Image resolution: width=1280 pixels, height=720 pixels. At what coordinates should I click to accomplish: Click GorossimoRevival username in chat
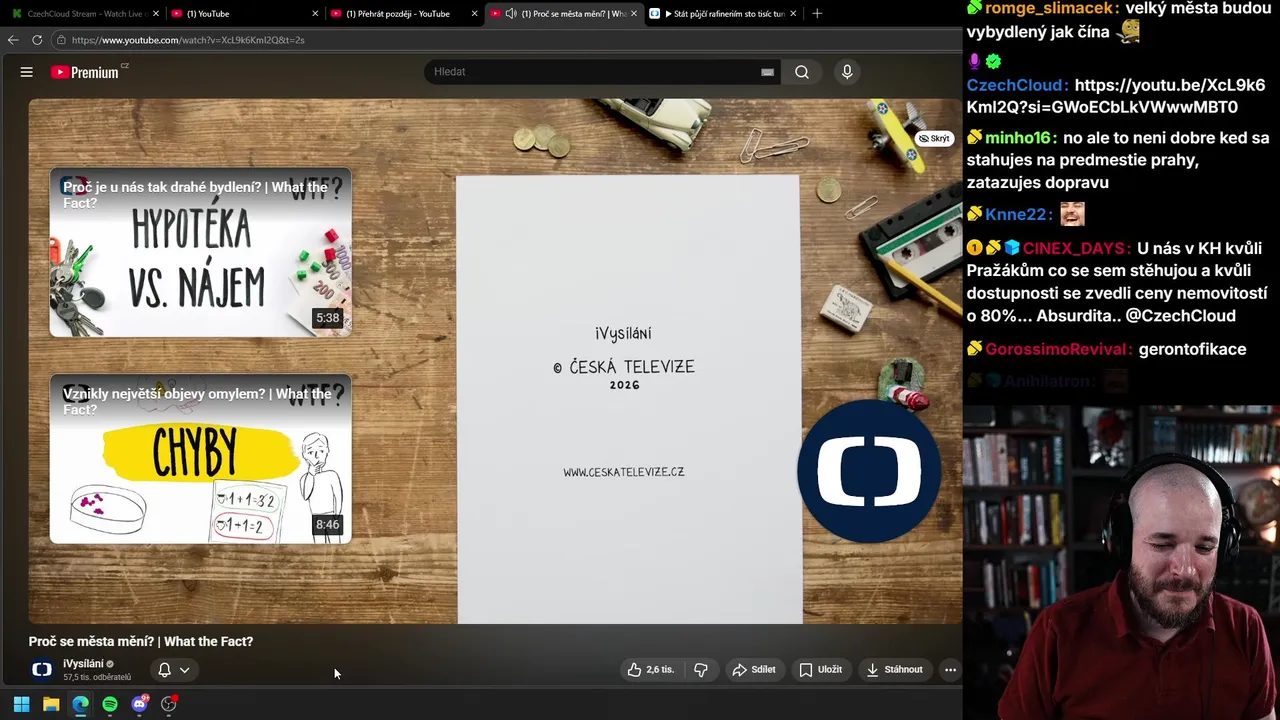click(x=1058, y=349)
